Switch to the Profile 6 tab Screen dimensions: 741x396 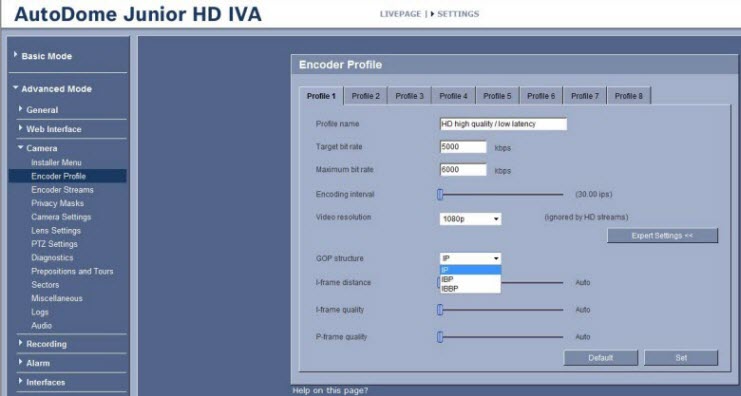[541, 96]
